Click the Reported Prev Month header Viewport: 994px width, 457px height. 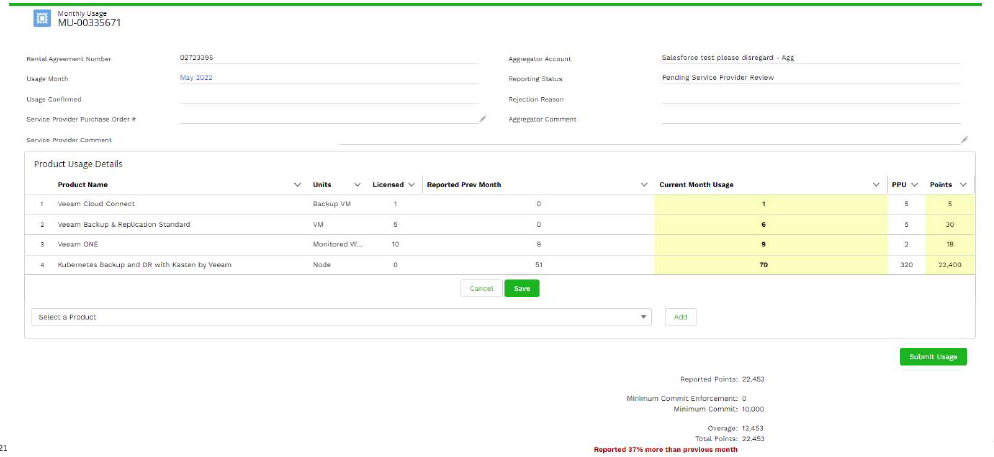(x=464, y=185)
